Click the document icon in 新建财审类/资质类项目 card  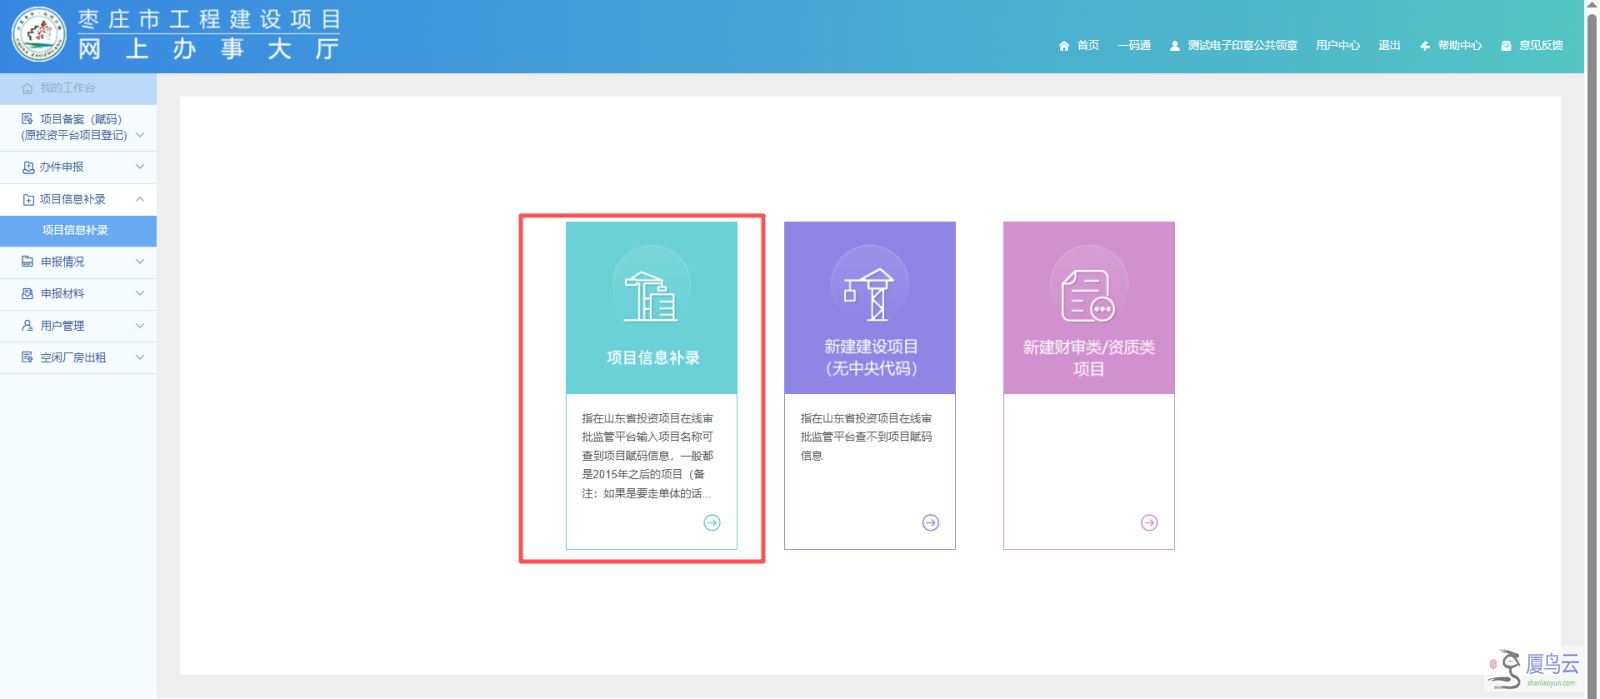click(1088, 296)
